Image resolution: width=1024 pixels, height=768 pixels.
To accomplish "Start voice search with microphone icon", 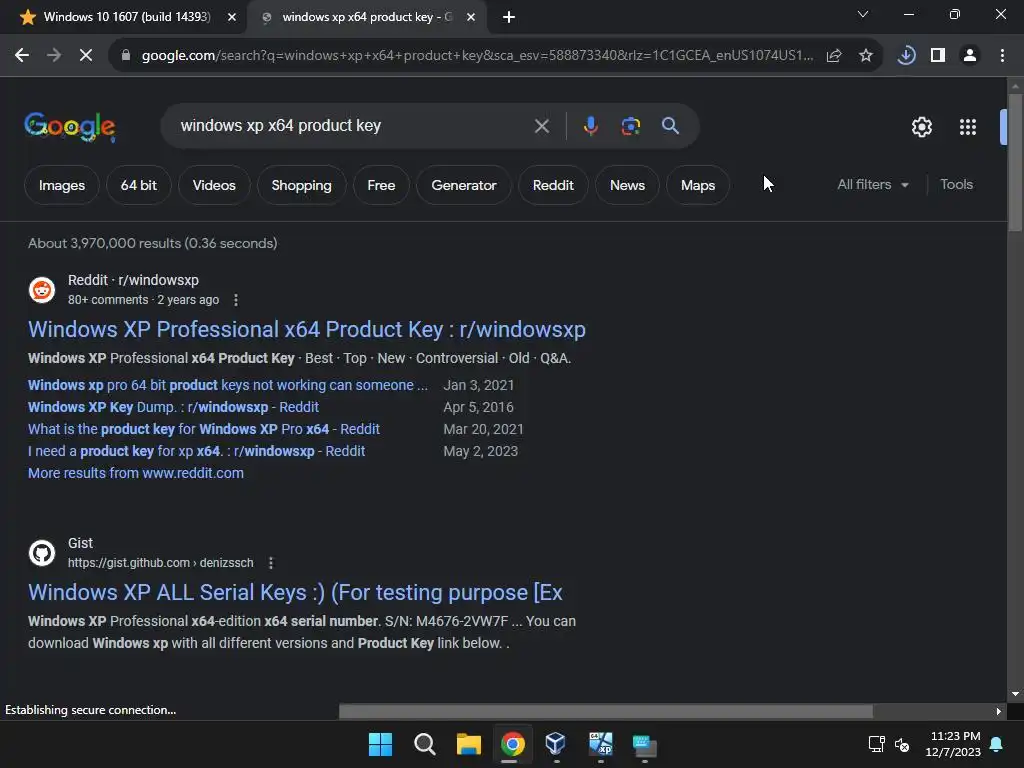I will pyautogui.click(x=590, y=125).
